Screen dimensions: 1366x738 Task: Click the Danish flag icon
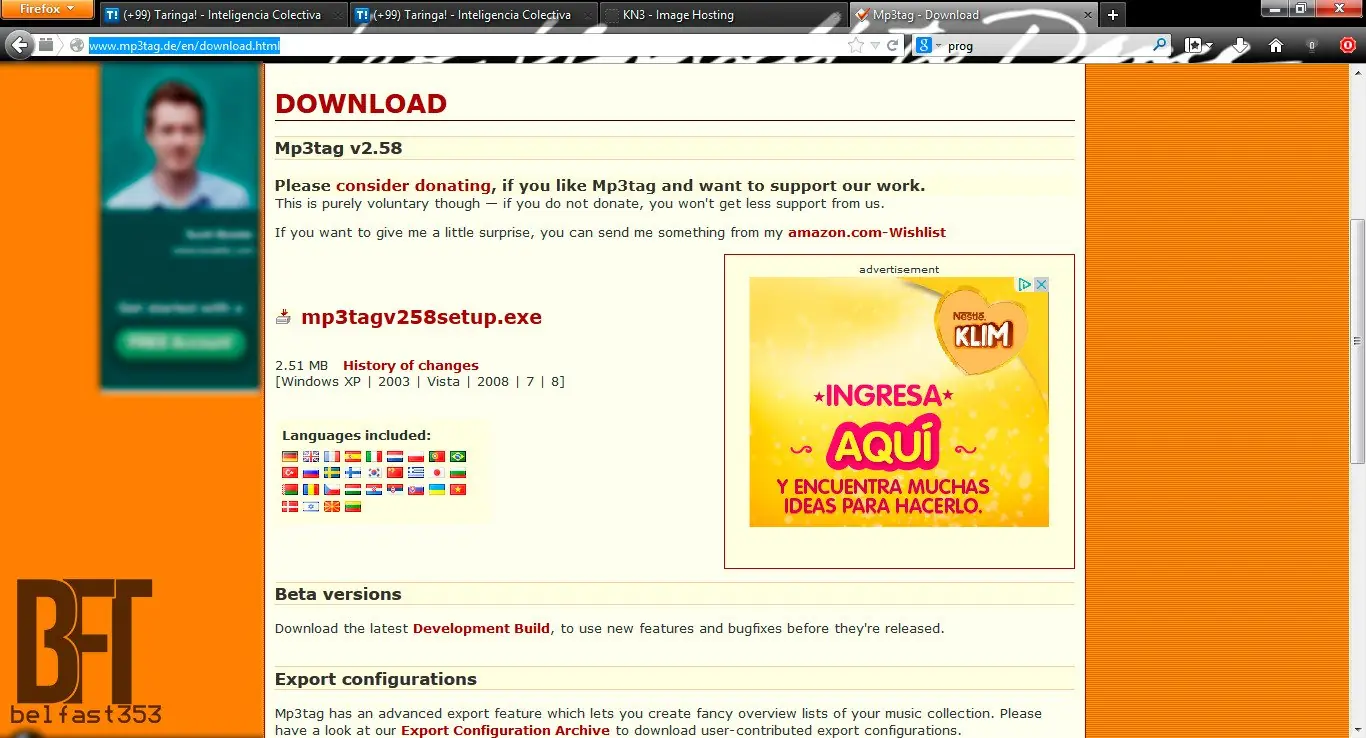coord(290,506)
